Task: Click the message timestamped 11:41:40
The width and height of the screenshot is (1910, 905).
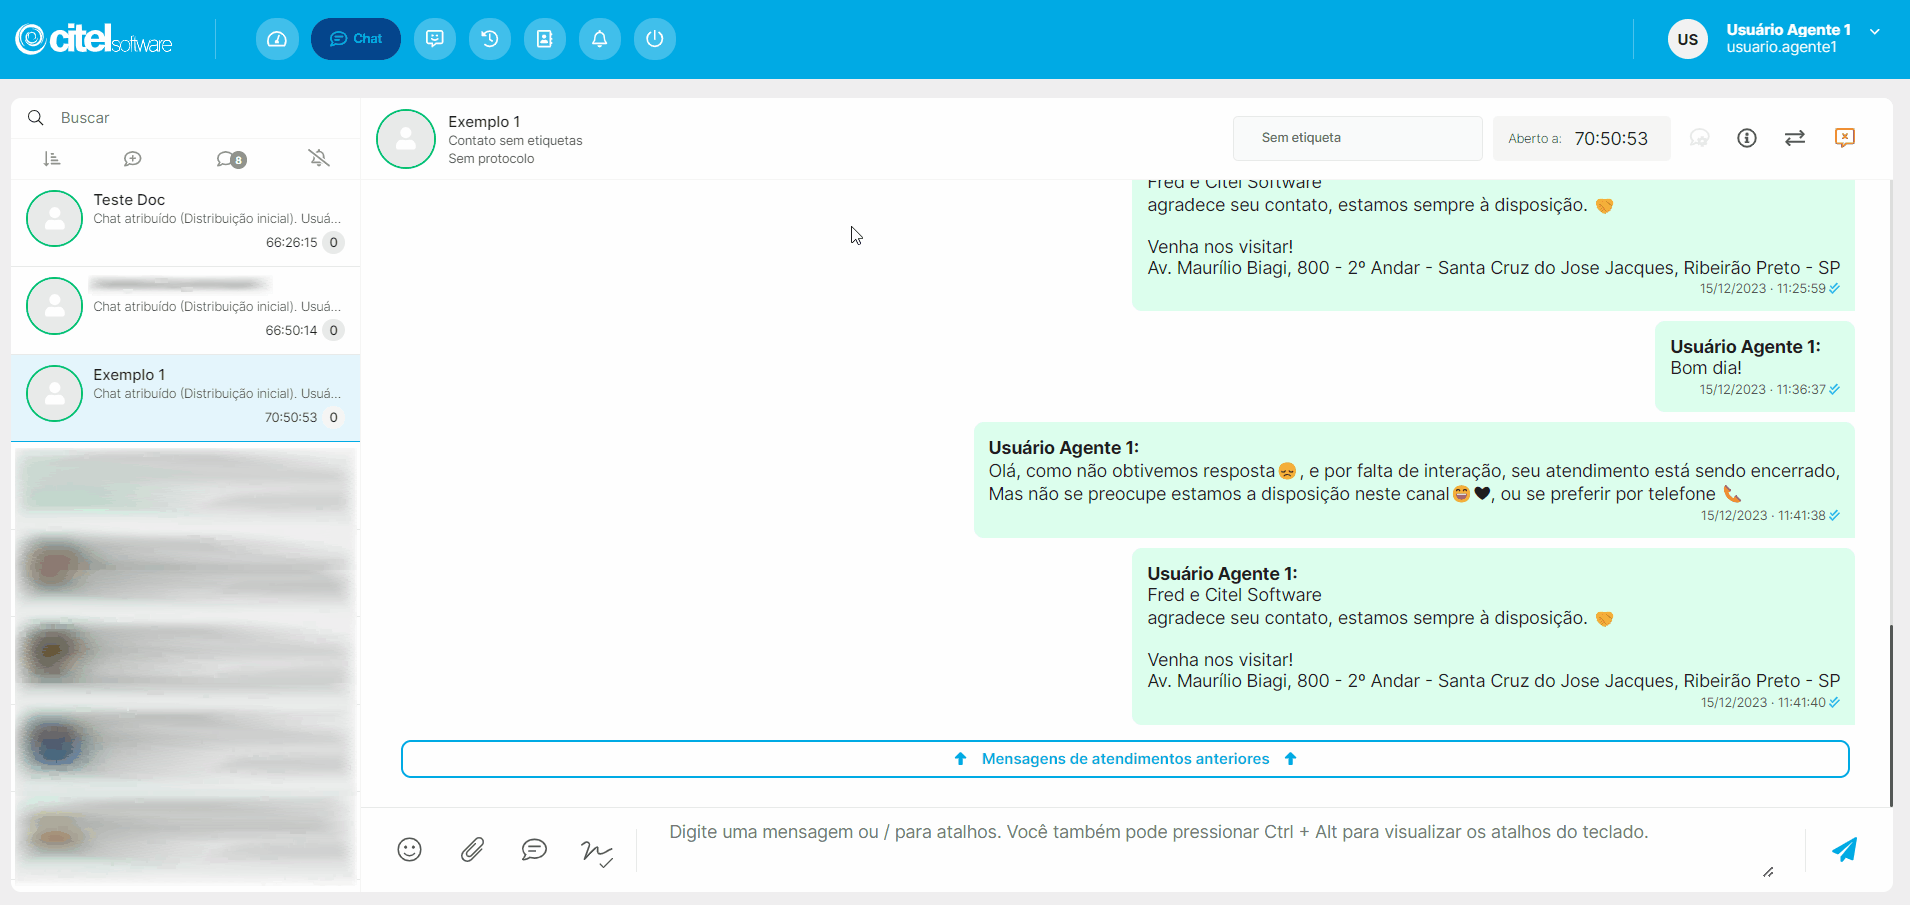Action: (1493, 636)
